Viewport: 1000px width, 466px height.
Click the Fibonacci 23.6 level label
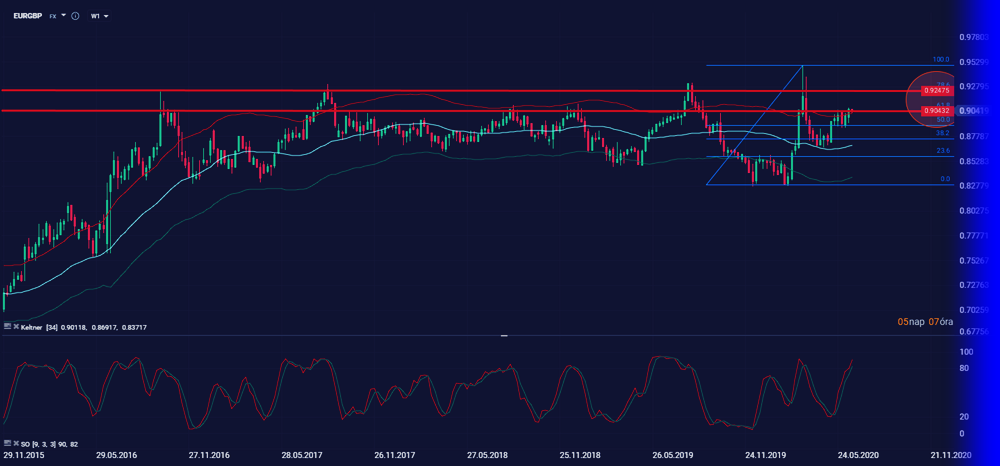(x=941, y=151)
